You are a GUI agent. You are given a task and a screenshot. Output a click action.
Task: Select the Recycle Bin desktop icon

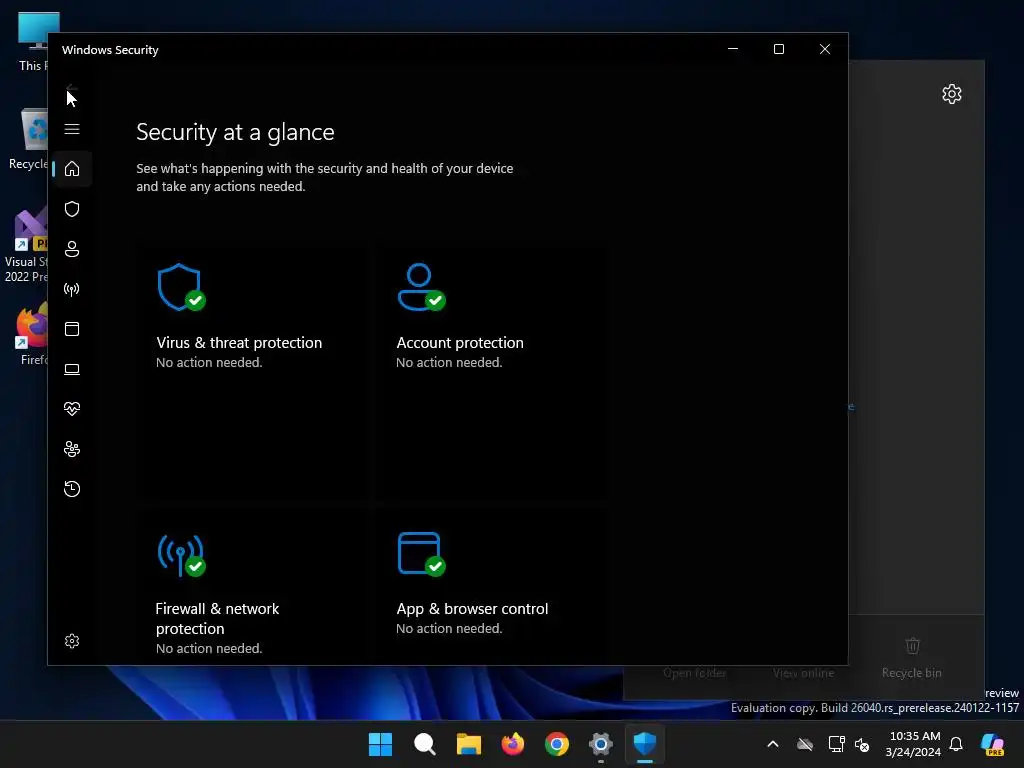pyautogui.click(x=28, y=140)
